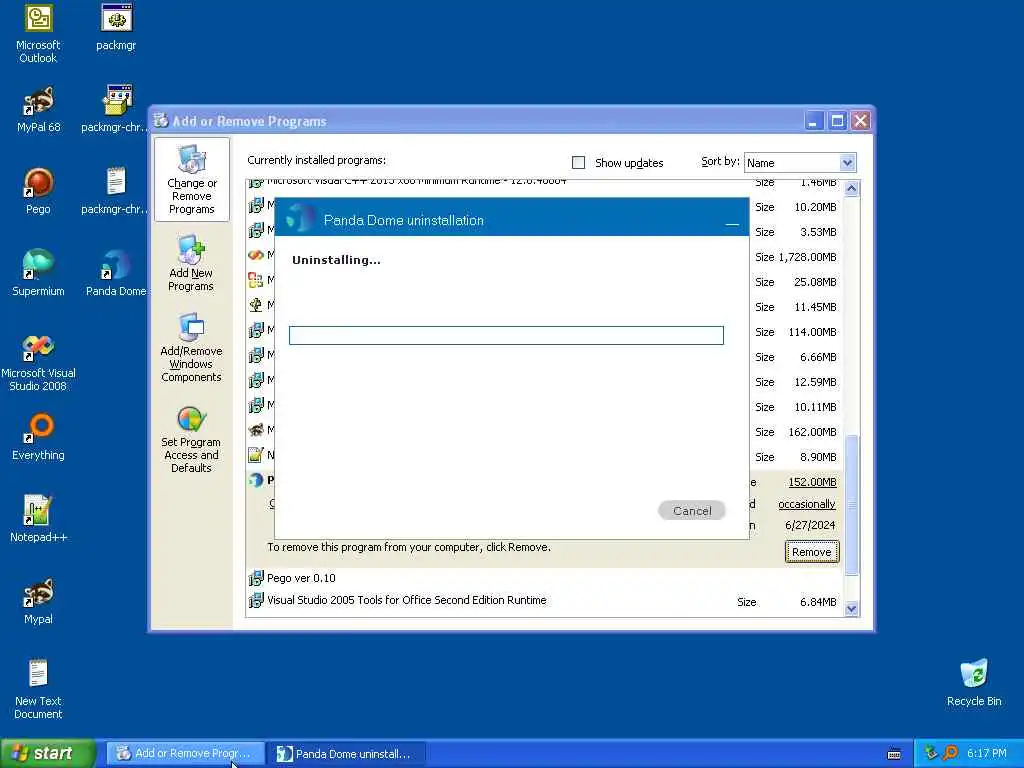This screenshot has height=768, width=1024.
Task: Open Change or Remove Programs sidebar button
Action: click(x=191, y=180)
